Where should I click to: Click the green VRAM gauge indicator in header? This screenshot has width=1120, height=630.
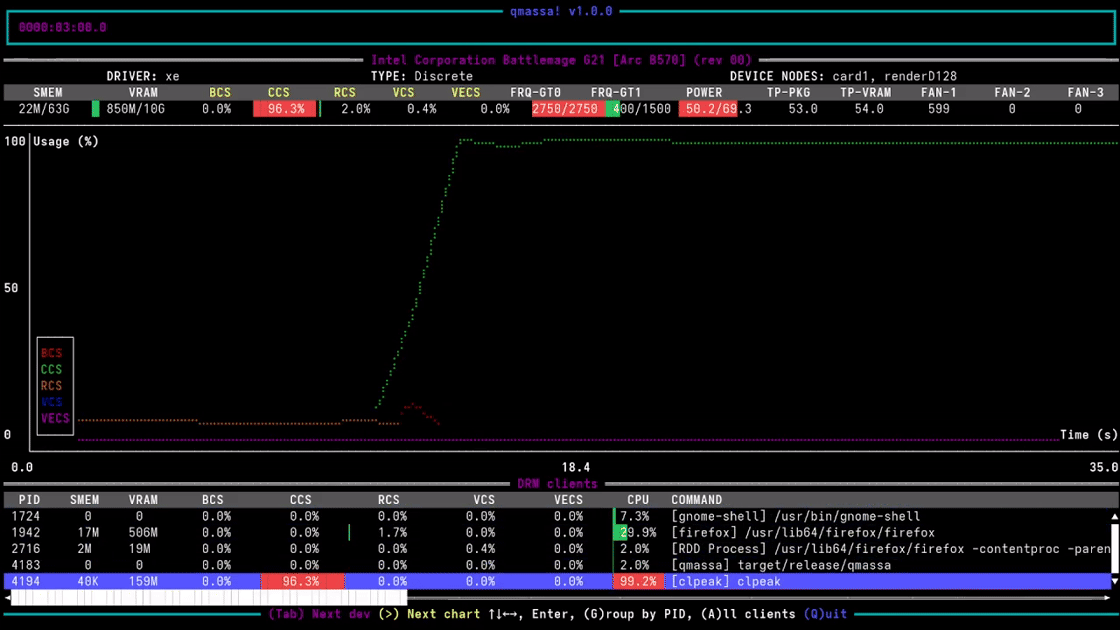tap(96, 110)
